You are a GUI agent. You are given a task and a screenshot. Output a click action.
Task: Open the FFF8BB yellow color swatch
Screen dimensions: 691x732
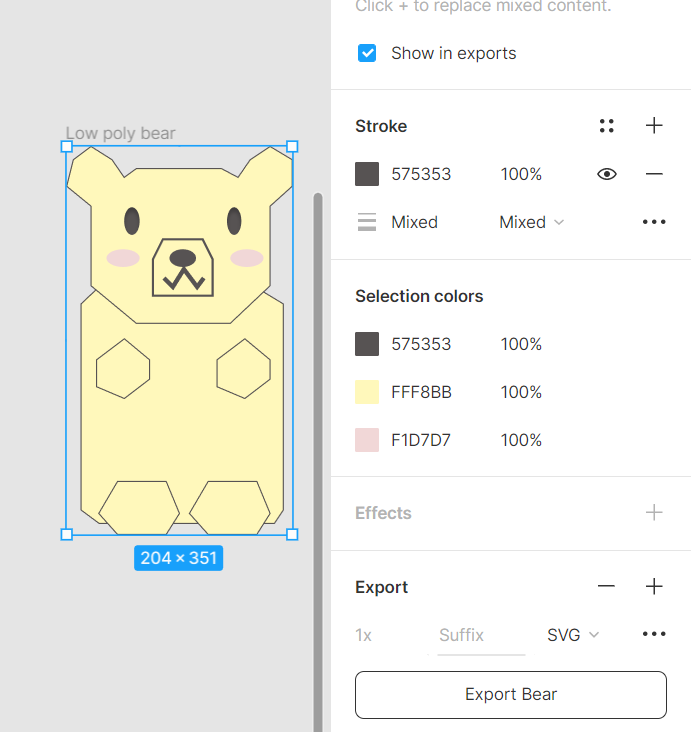tap(367, 392)
